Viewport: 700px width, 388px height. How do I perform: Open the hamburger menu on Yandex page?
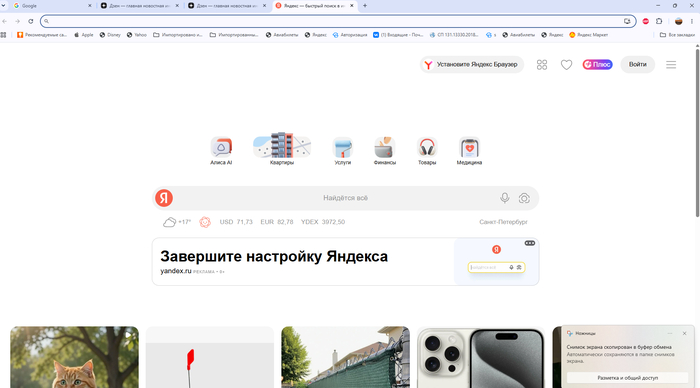[671, 65]
